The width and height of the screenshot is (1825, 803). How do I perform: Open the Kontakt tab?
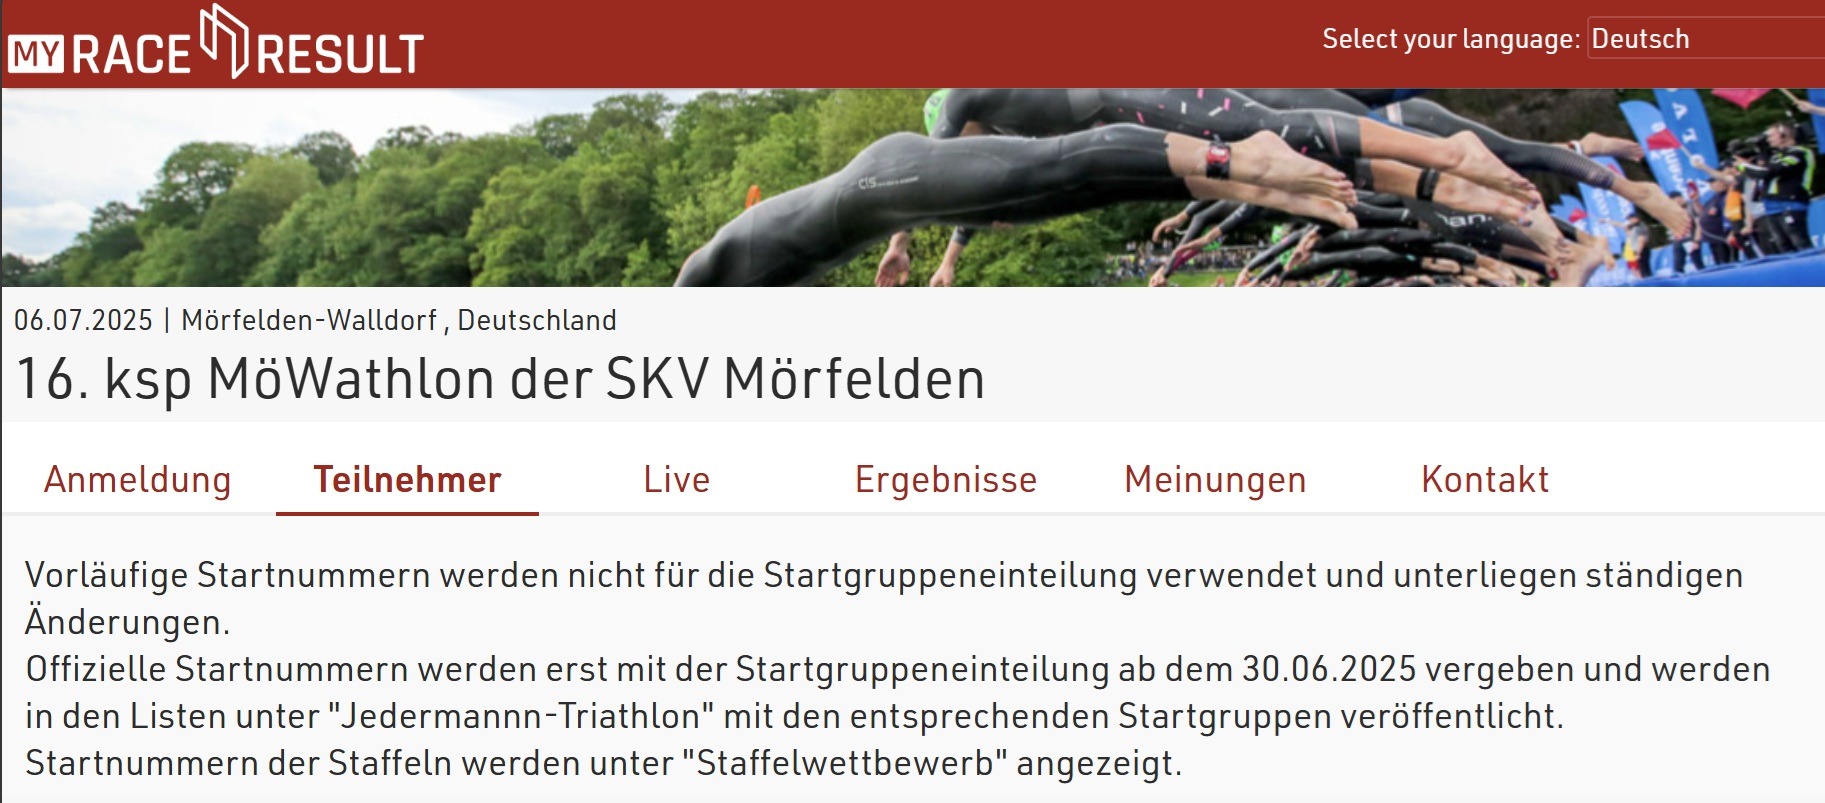tap(1485, 480)
